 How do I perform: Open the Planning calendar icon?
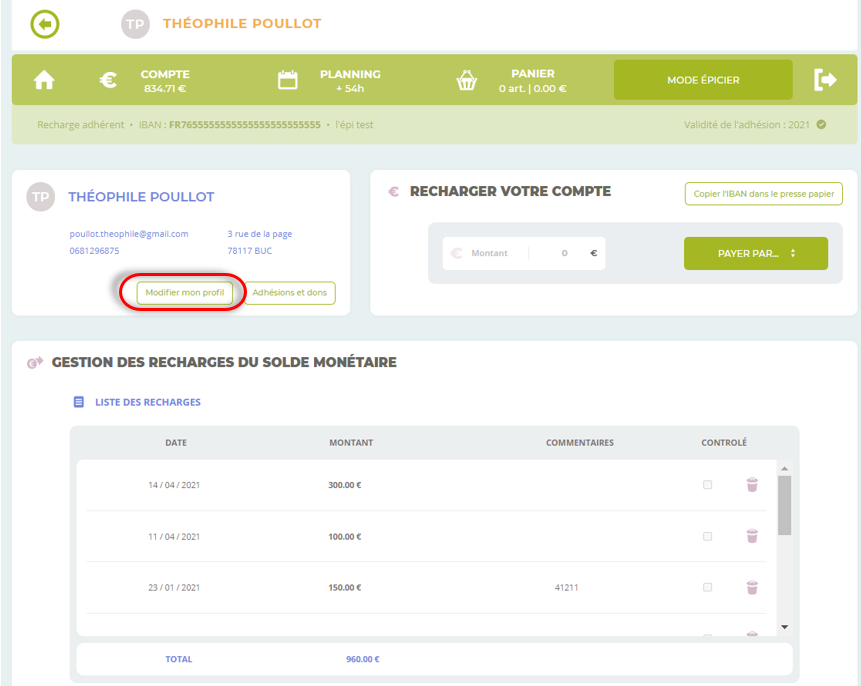[288, 81]
